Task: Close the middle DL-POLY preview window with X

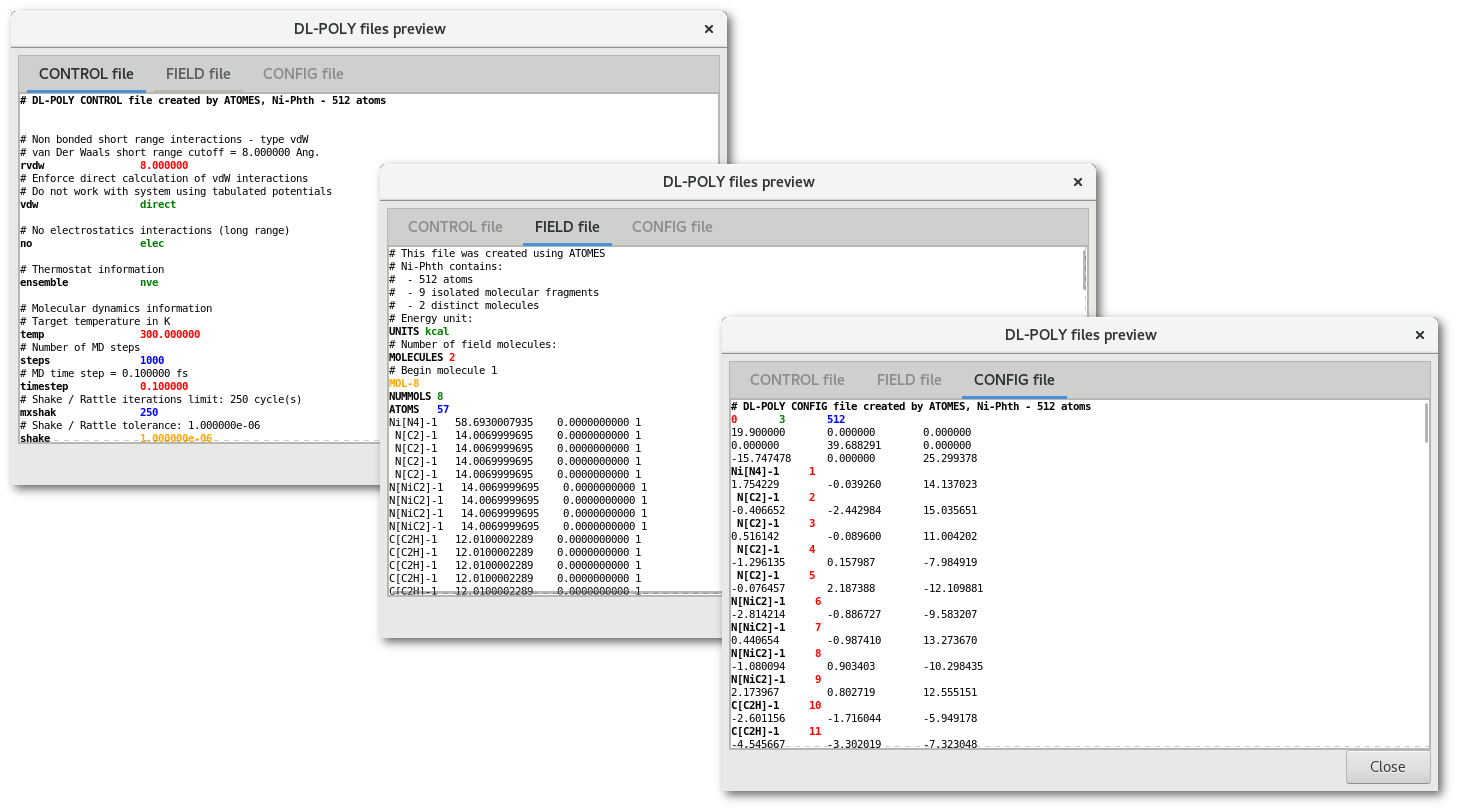Action: (x=1077, y=182)
